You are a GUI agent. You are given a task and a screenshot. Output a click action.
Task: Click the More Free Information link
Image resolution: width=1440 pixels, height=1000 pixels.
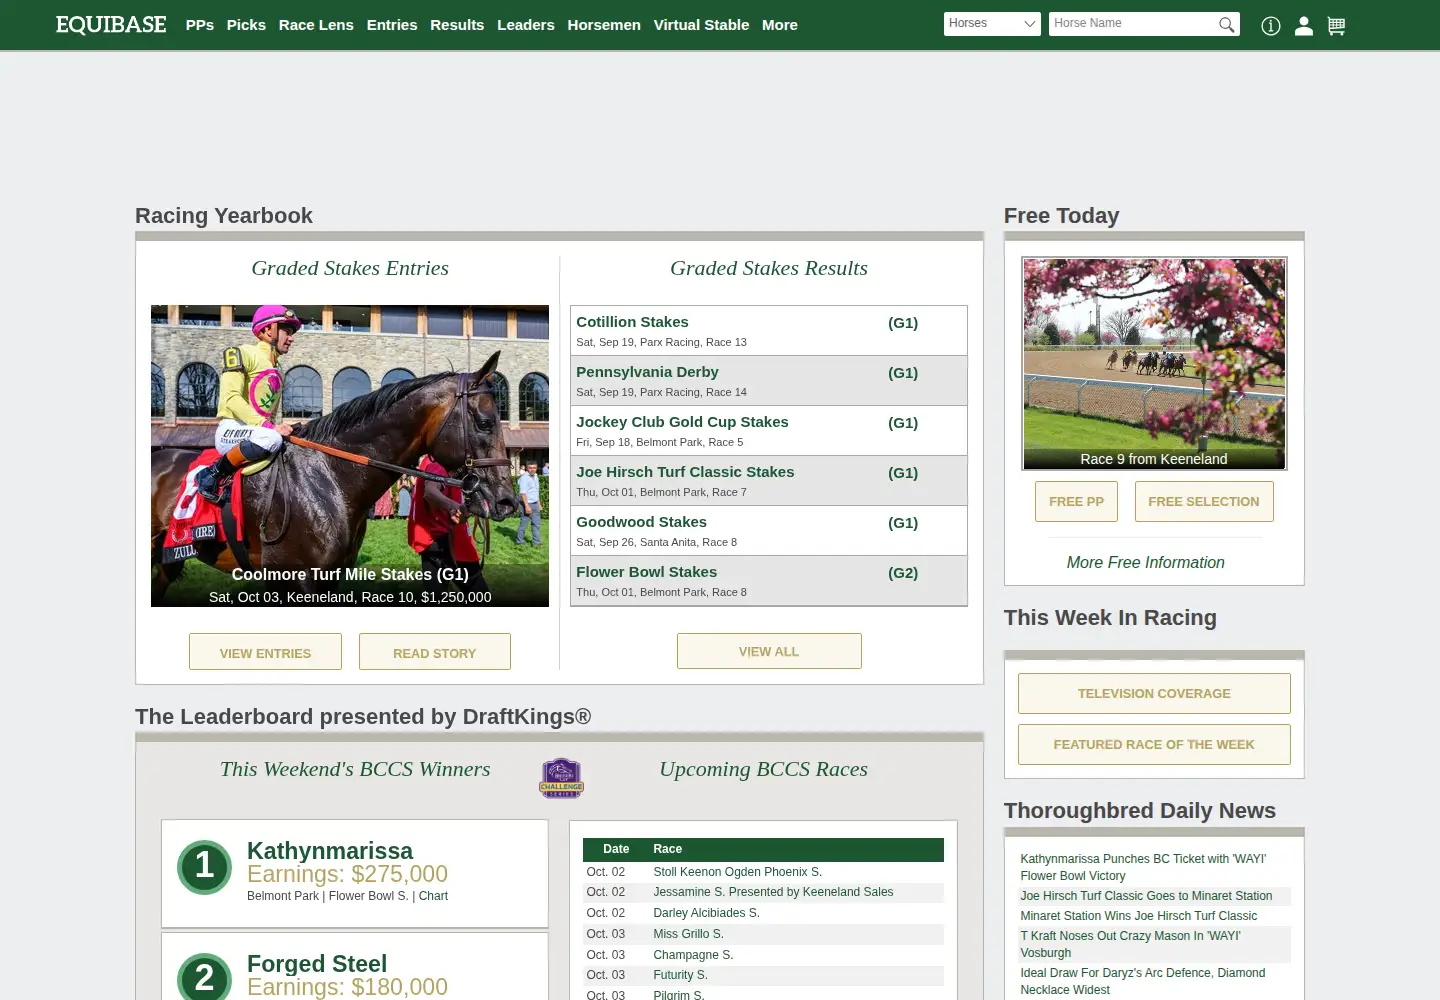point(1145,562)
